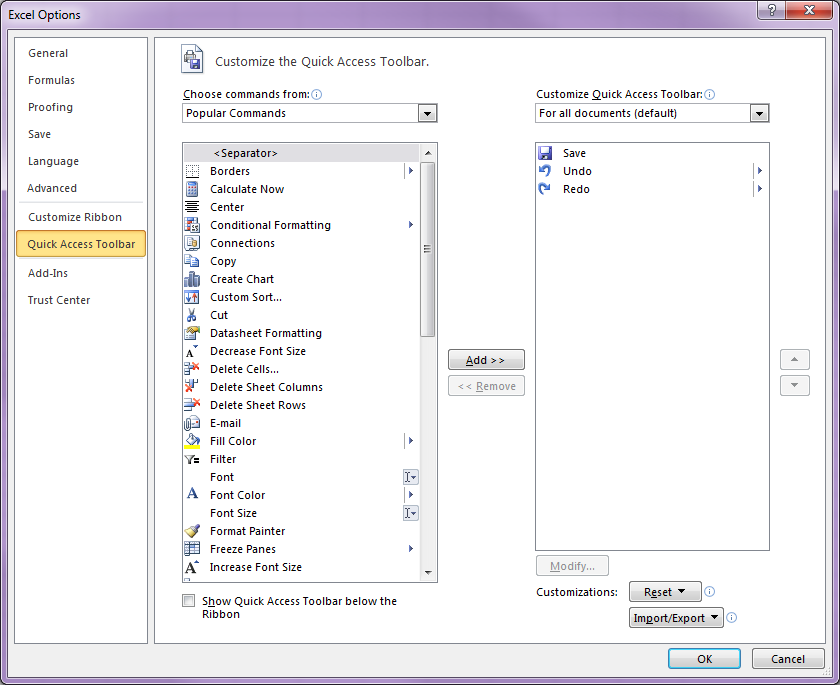Viewport: 840px width, 685px height.
Task: Open the General options category
Action: tap(48, 53)
